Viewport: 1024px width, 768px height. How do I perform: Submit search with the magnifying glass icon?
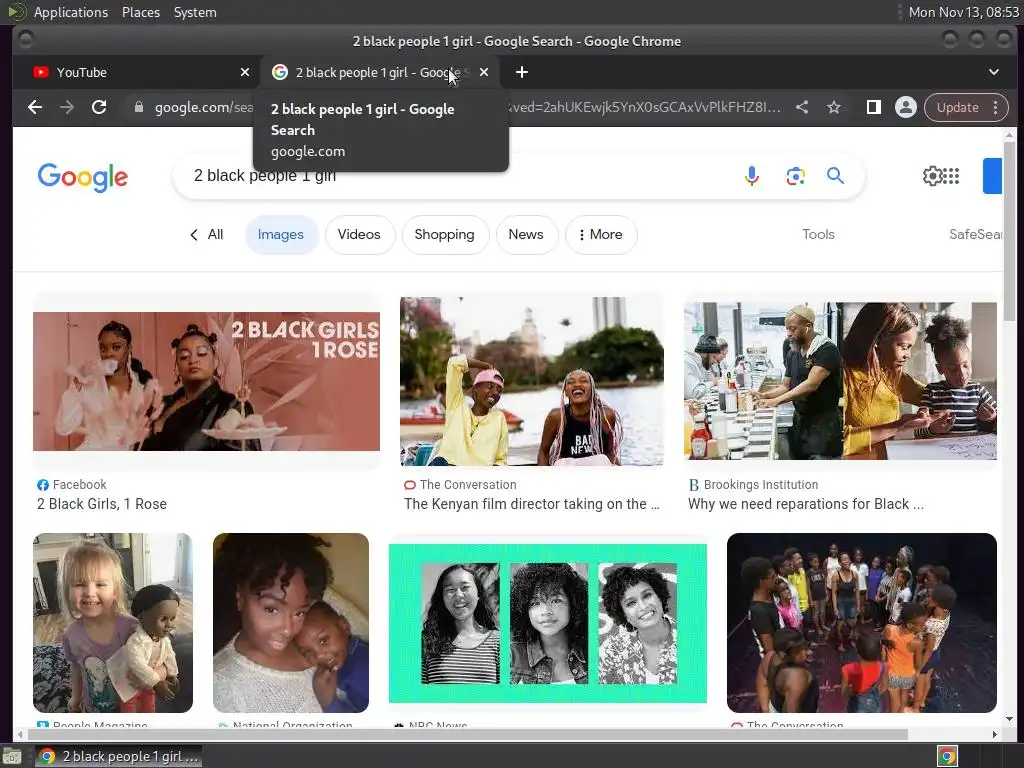(835, 176)
